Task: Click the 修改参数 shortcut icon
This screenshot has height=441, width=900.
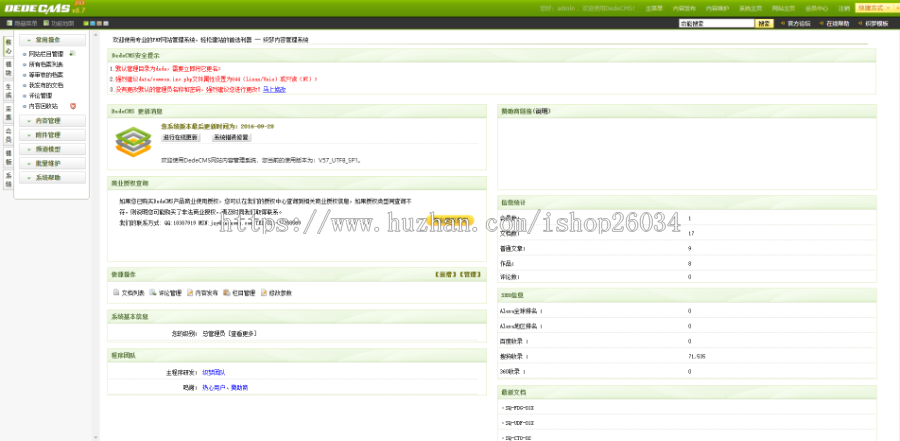Action: click(x=264, y=292)
